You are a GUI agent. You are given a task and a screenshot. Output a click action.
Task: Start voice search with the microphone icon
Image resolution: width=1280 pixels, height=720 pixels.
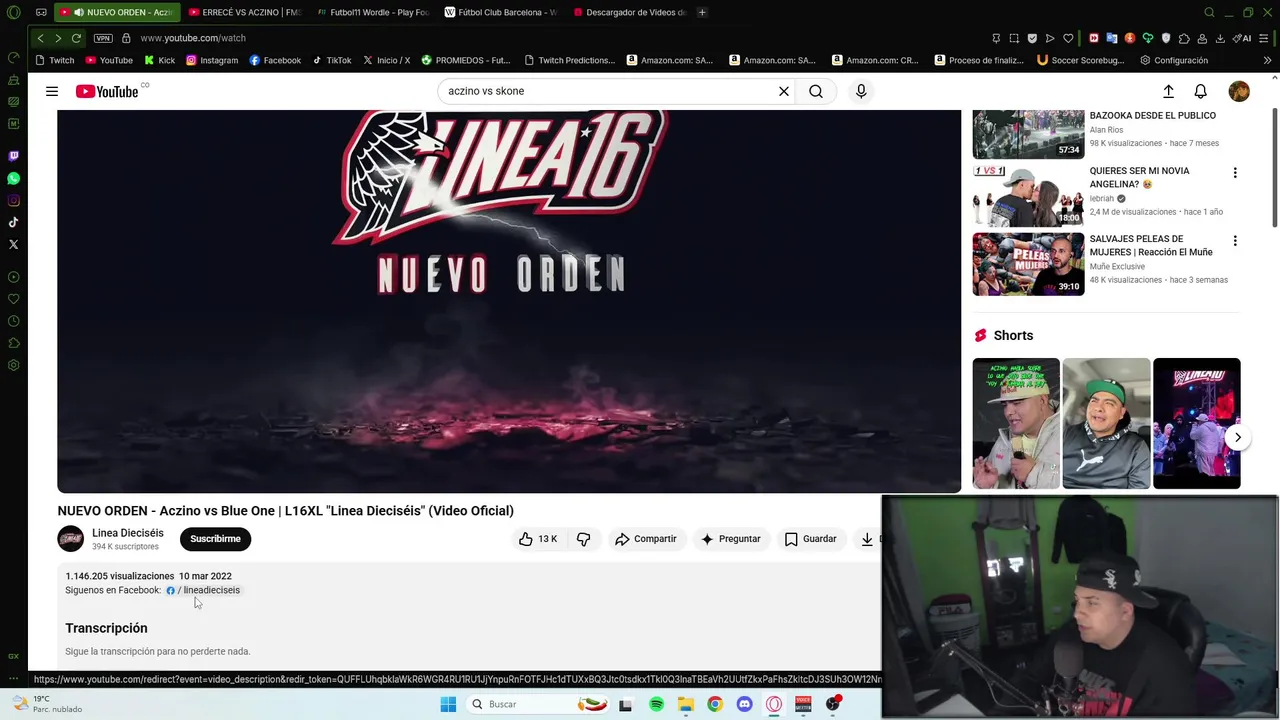coord(861,91)
